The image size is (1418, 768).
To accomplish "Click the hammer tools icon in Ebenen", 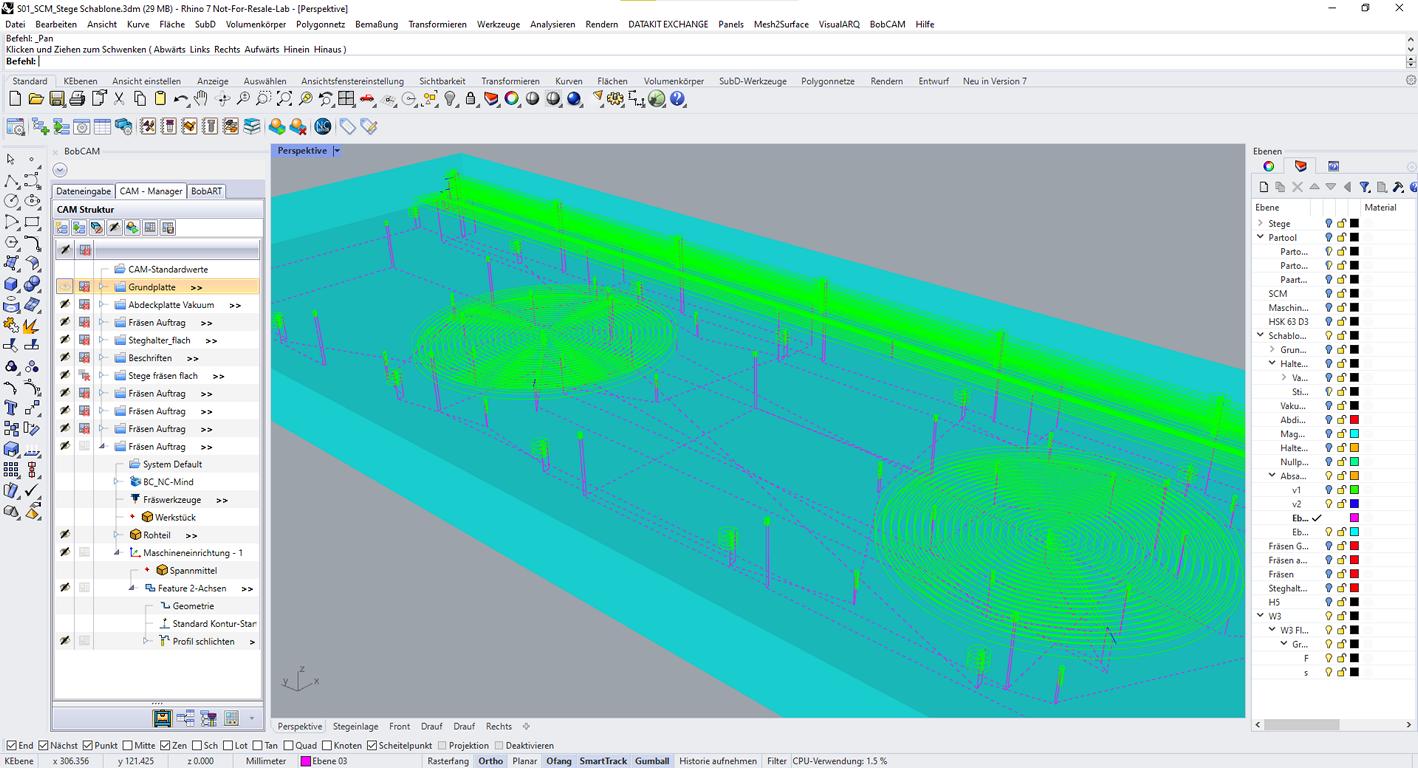I will pyautogui.click(x=1398, y=187).
